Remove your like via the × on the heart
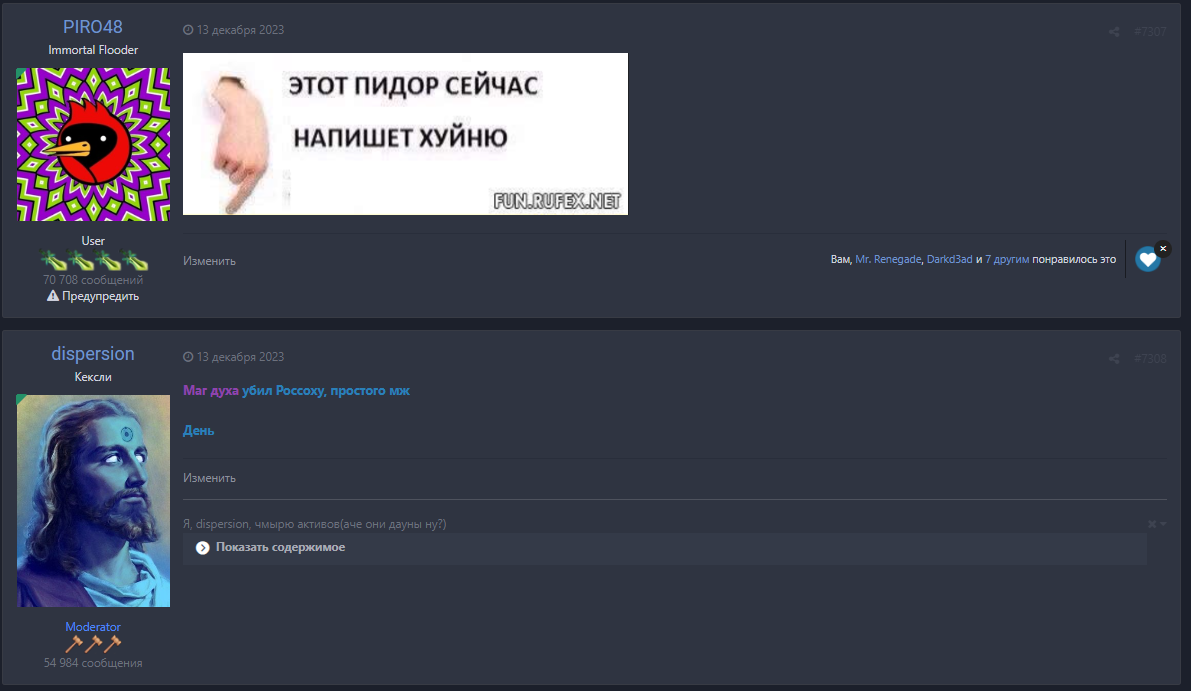 pos(1163,247)
